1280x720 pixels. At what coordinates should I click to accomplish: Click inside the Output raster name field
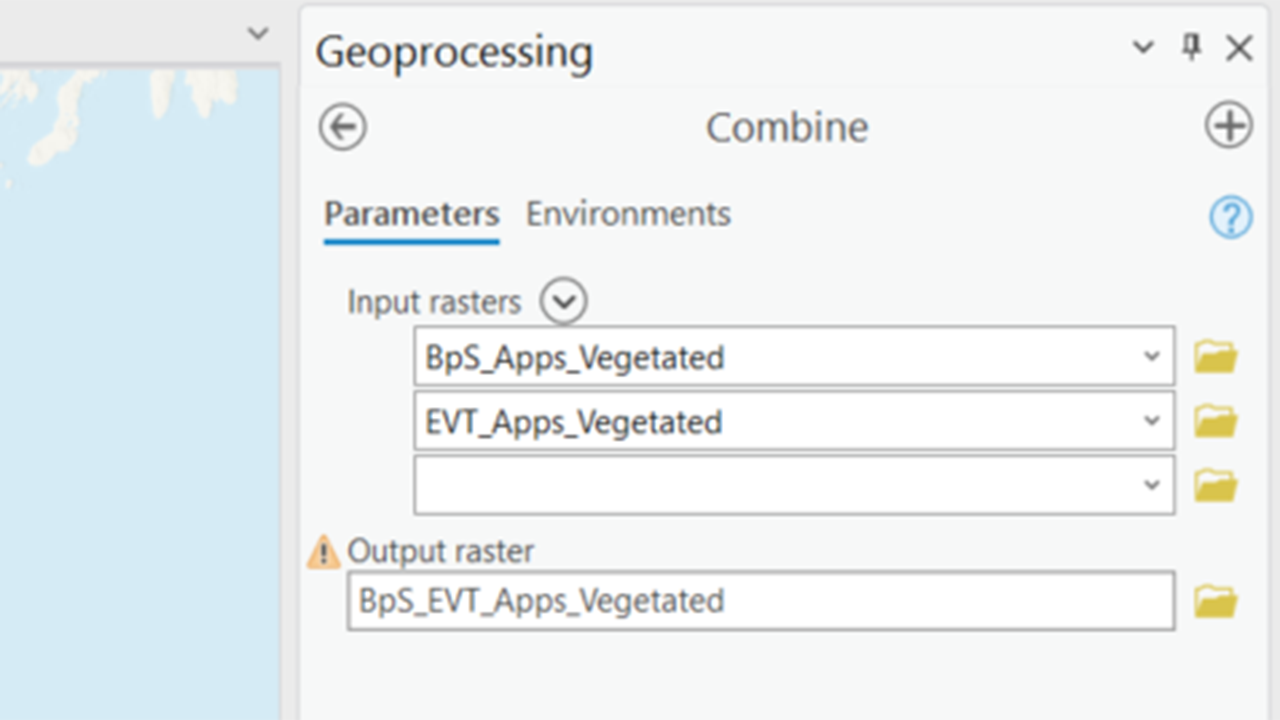[x=700, y=600]
